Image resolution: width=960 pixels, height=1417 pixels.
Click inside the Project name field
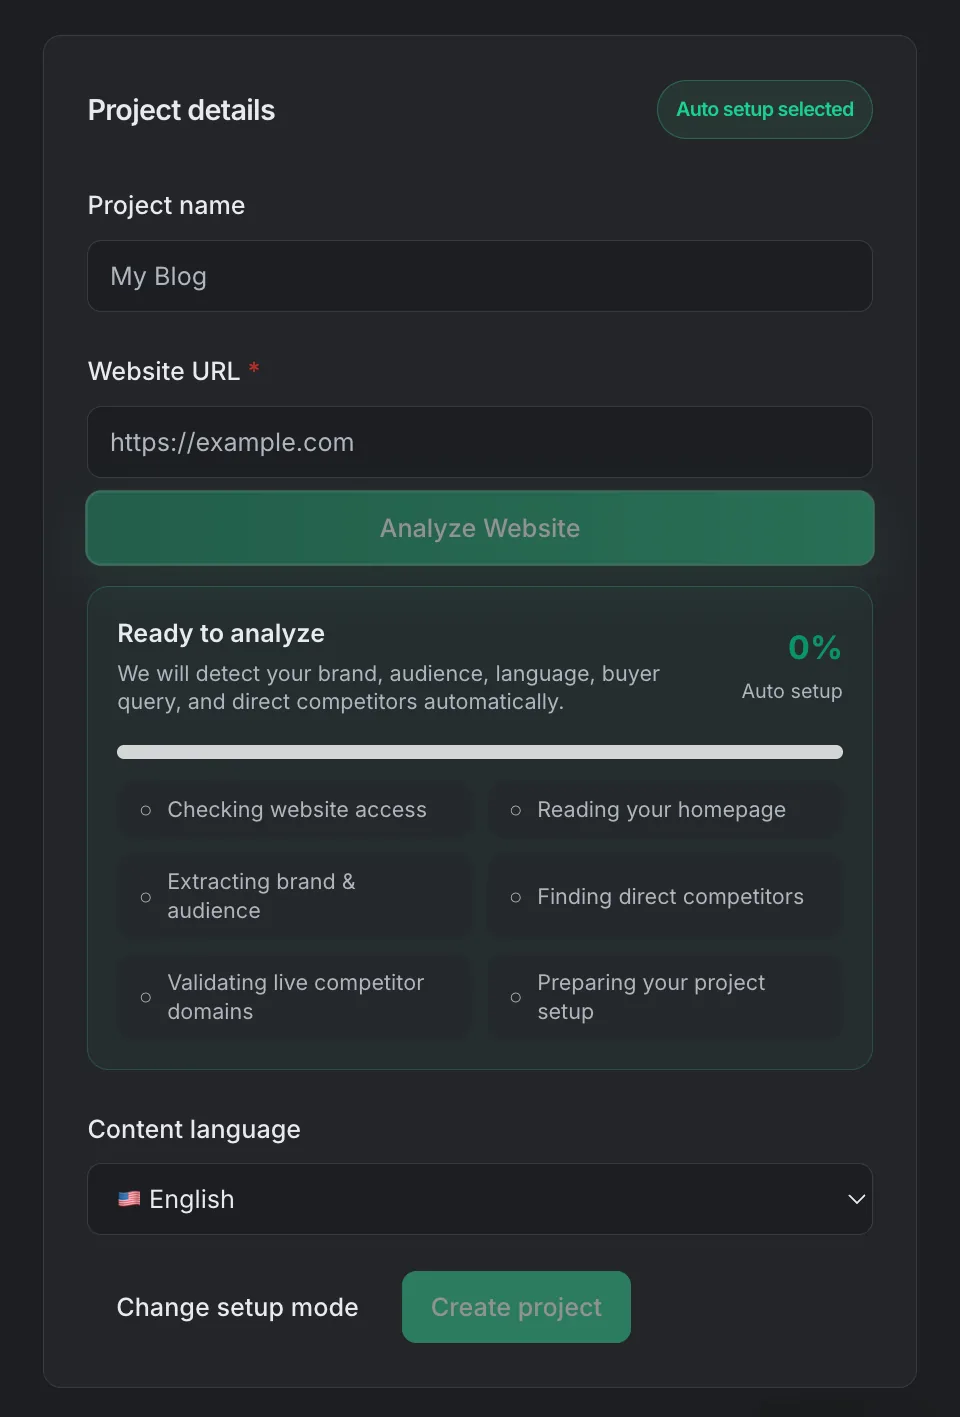tap(480, 276)
